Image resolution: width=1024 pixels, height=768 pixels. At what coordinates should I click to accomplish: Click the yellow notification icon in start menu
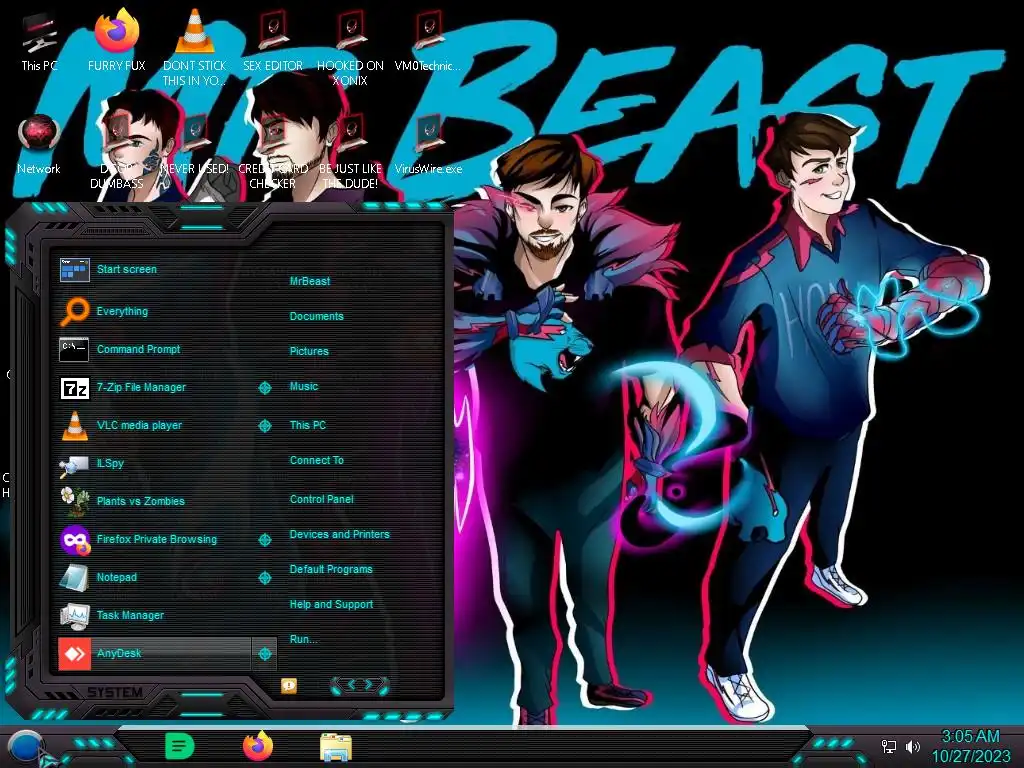tap(289, 685)
